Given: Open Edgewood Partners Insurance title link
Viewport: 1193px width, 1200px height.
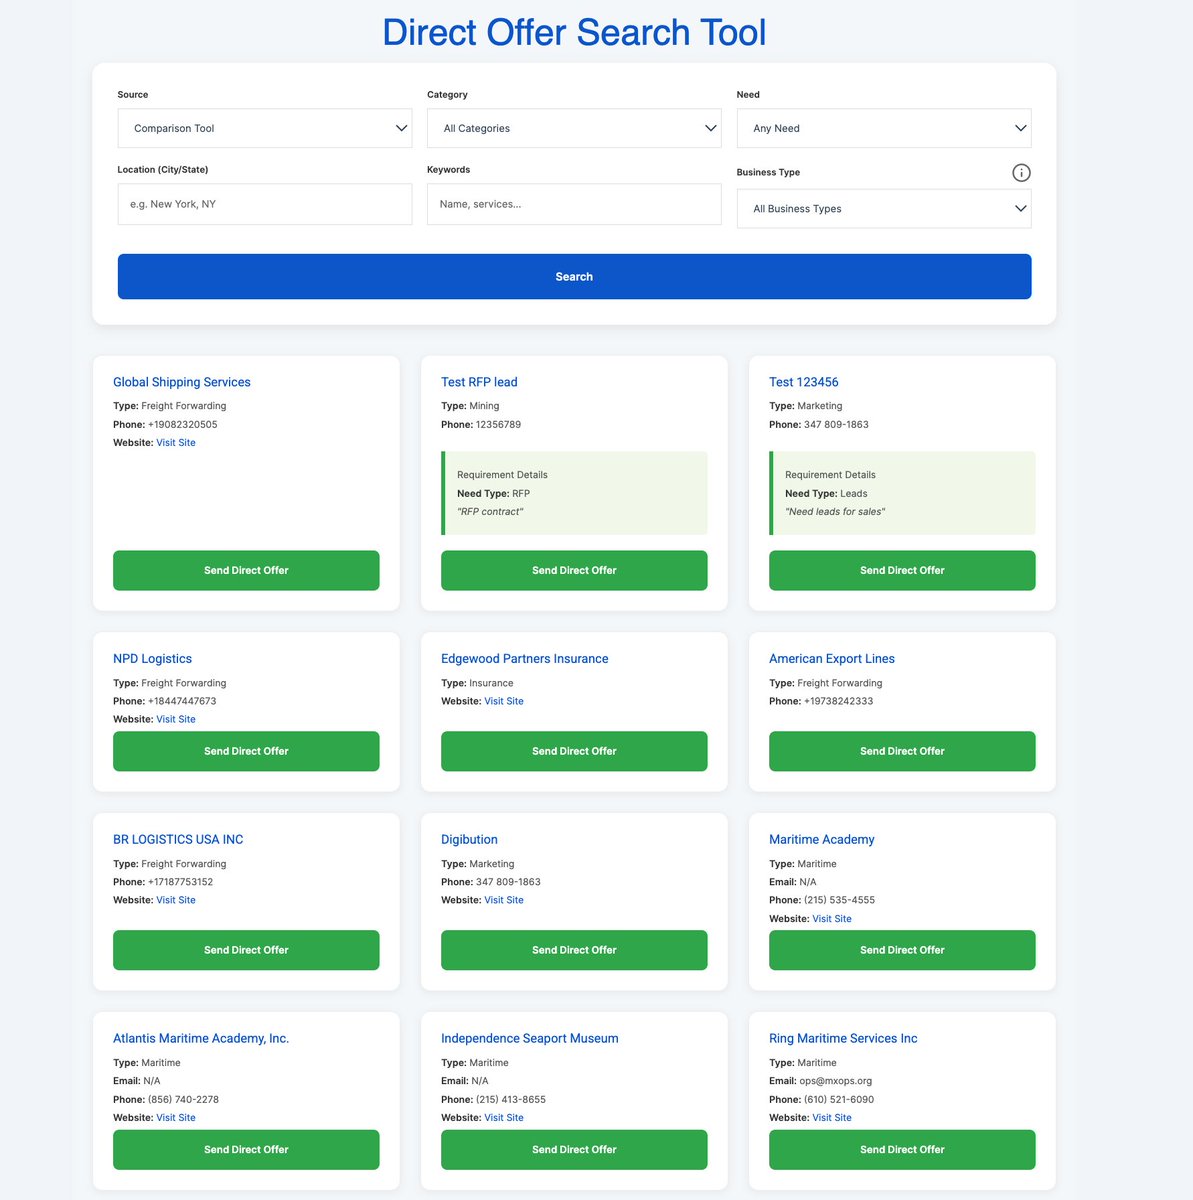Looking at the screenshot, I should 525,659.
